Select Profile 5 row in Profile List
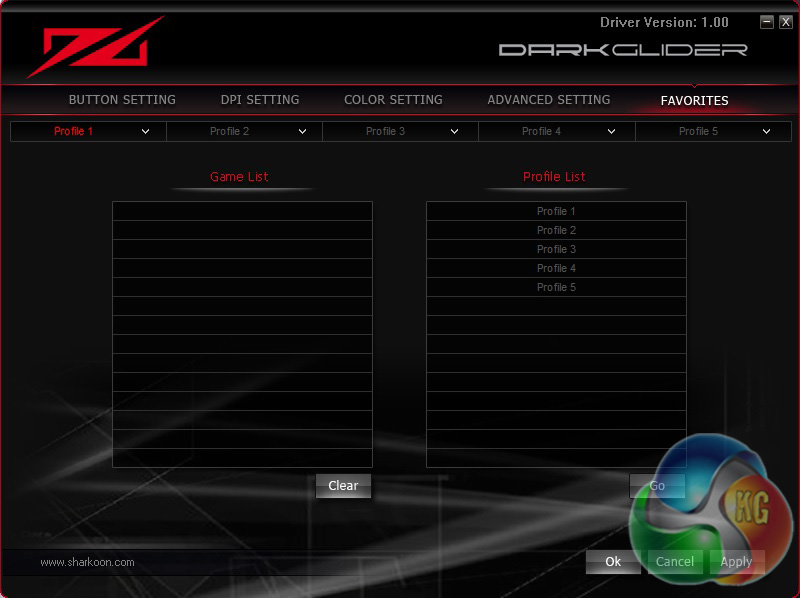Viewport: 800px width, 598px height. click(556, 287)
